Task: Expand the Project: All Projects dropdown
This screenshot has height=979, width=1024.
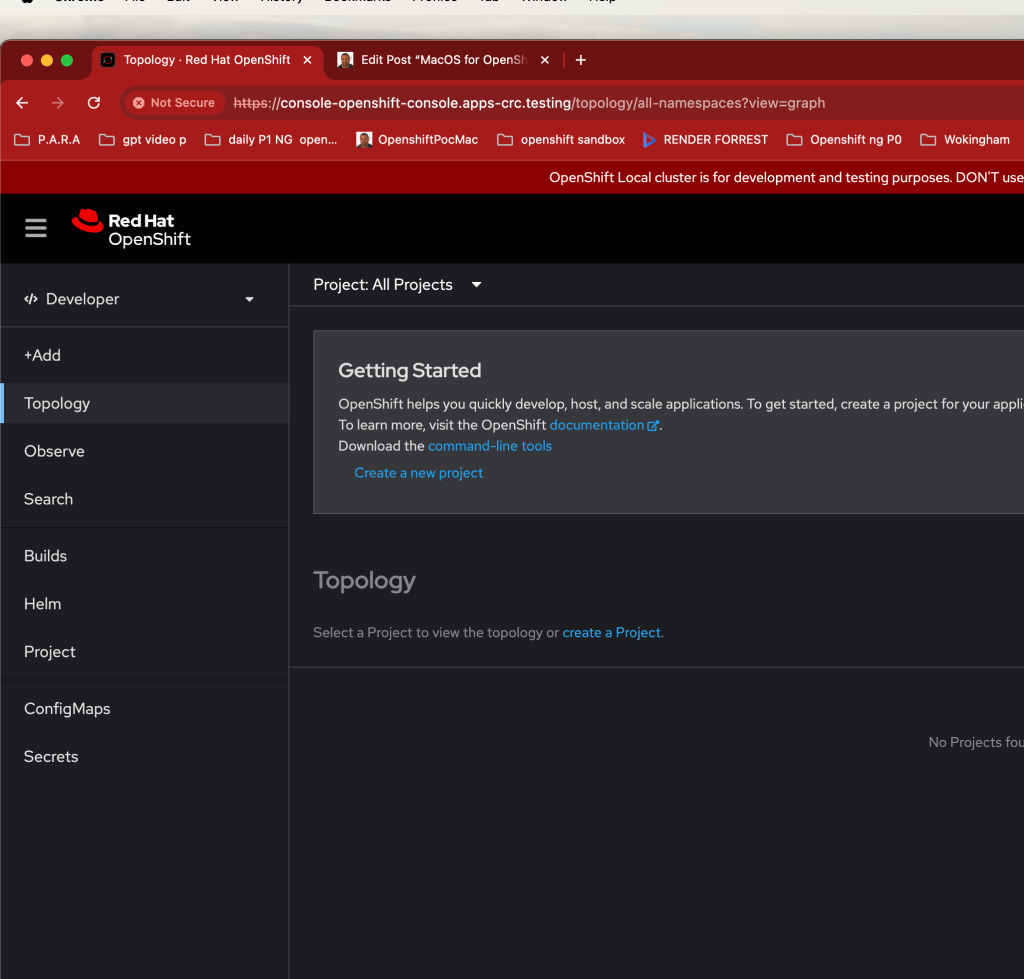Action: tap(397, 285)
